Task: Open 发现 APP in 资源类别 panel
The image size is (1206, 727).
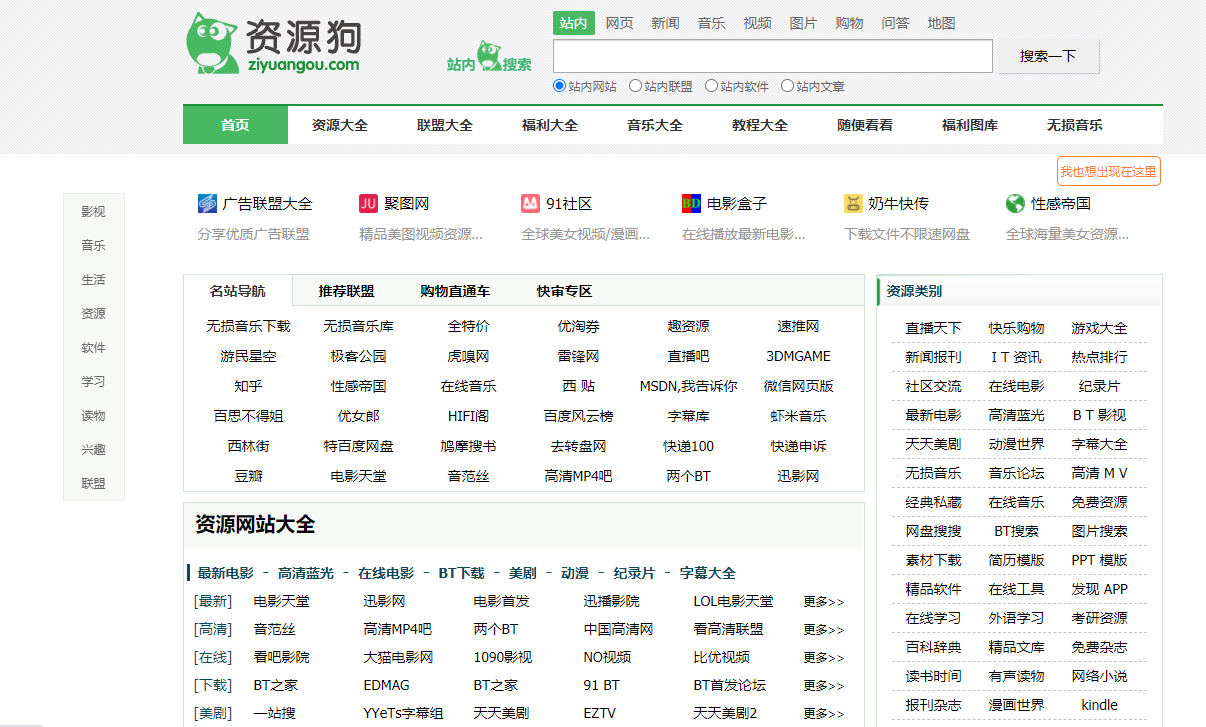Action: click(1099, 589)
